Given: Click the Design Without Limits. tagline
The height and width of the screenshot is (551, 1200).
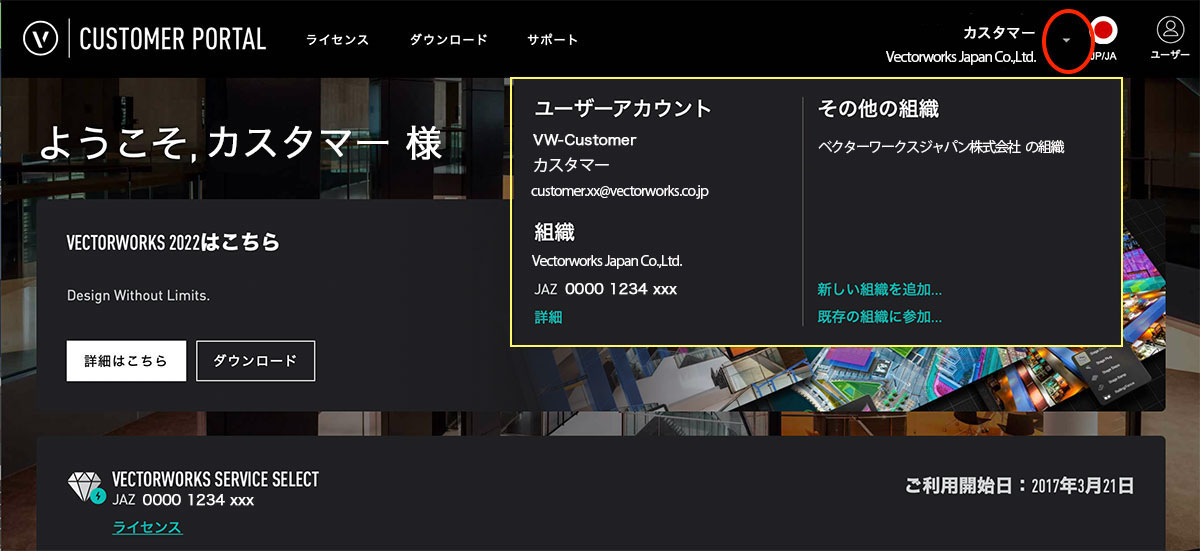Looking at the screenshot, I should (x=138, y=296).
